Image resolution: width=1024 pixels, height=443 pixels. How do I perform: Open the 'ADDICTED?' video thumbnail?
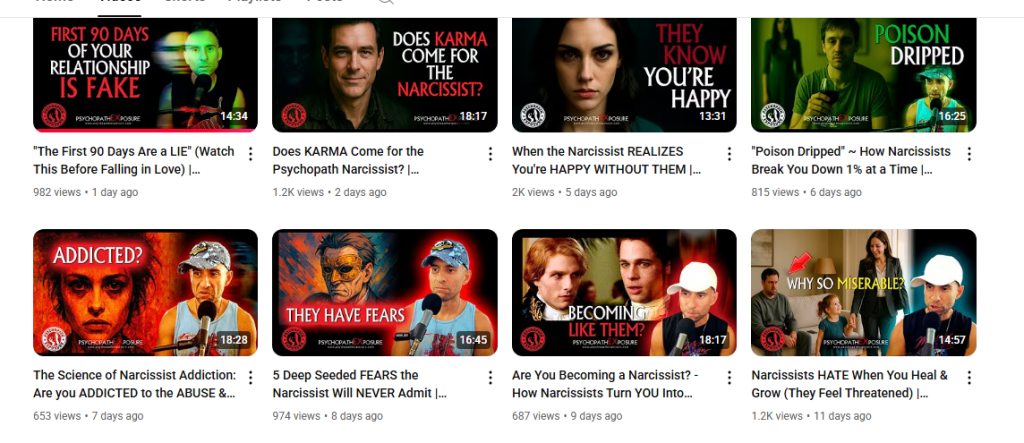pos(146,293)
